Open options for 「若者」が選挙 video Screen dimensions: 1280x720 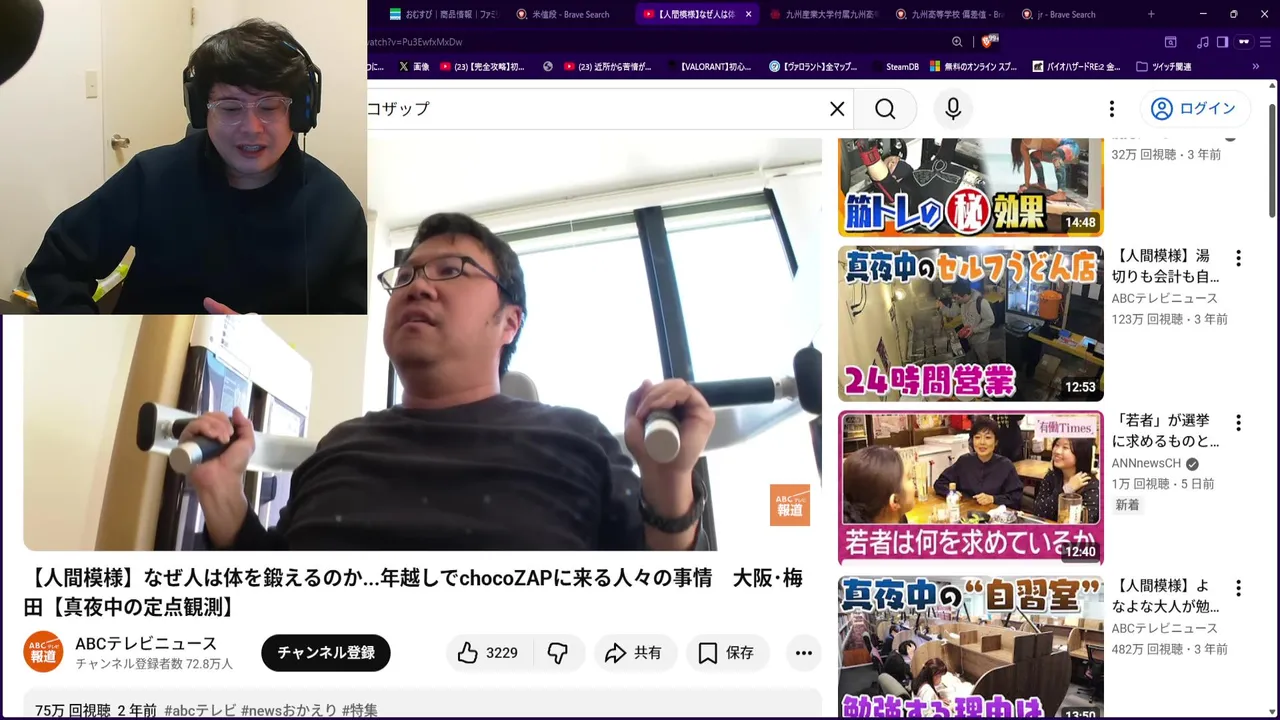(1238, 423)
